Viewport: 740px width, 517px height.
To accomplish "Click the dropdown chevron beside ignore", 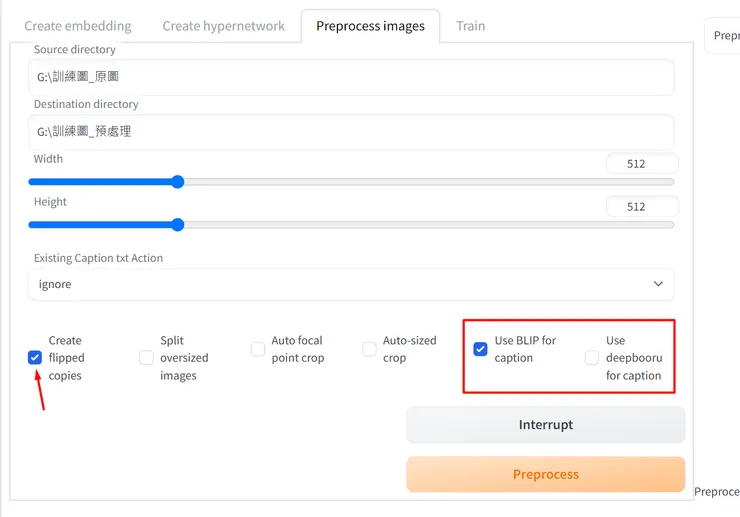I will pyautogui.click(x=658, y=284).
